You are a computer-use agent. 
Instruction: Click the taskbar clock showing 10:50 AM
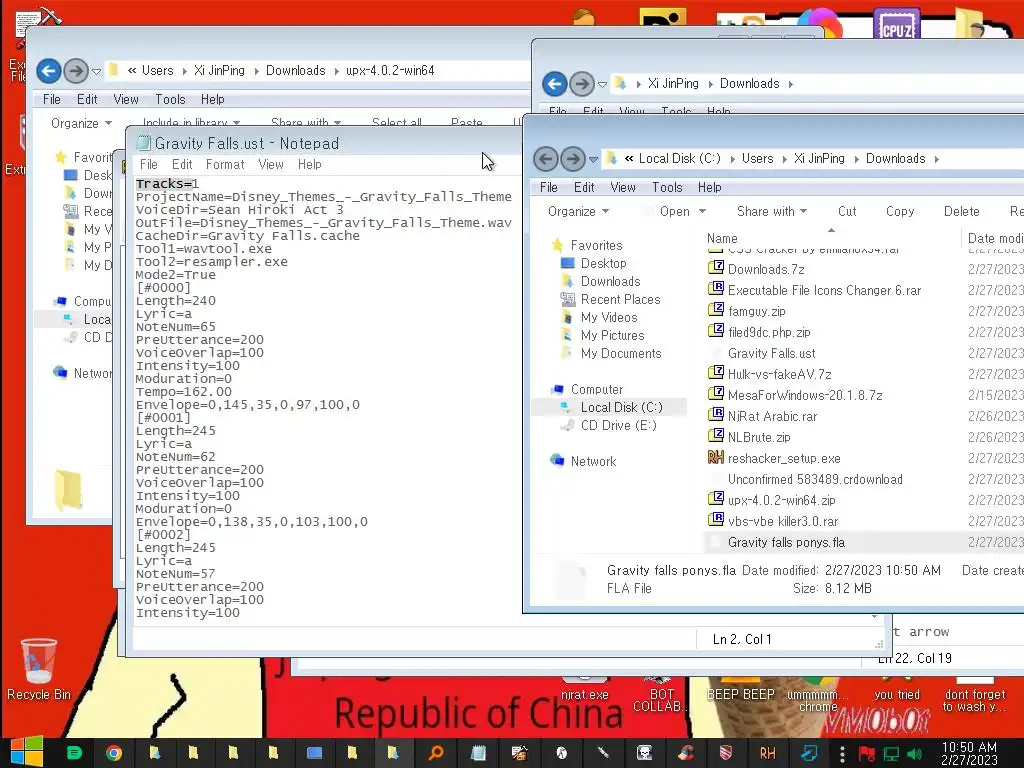click(969, 754)
